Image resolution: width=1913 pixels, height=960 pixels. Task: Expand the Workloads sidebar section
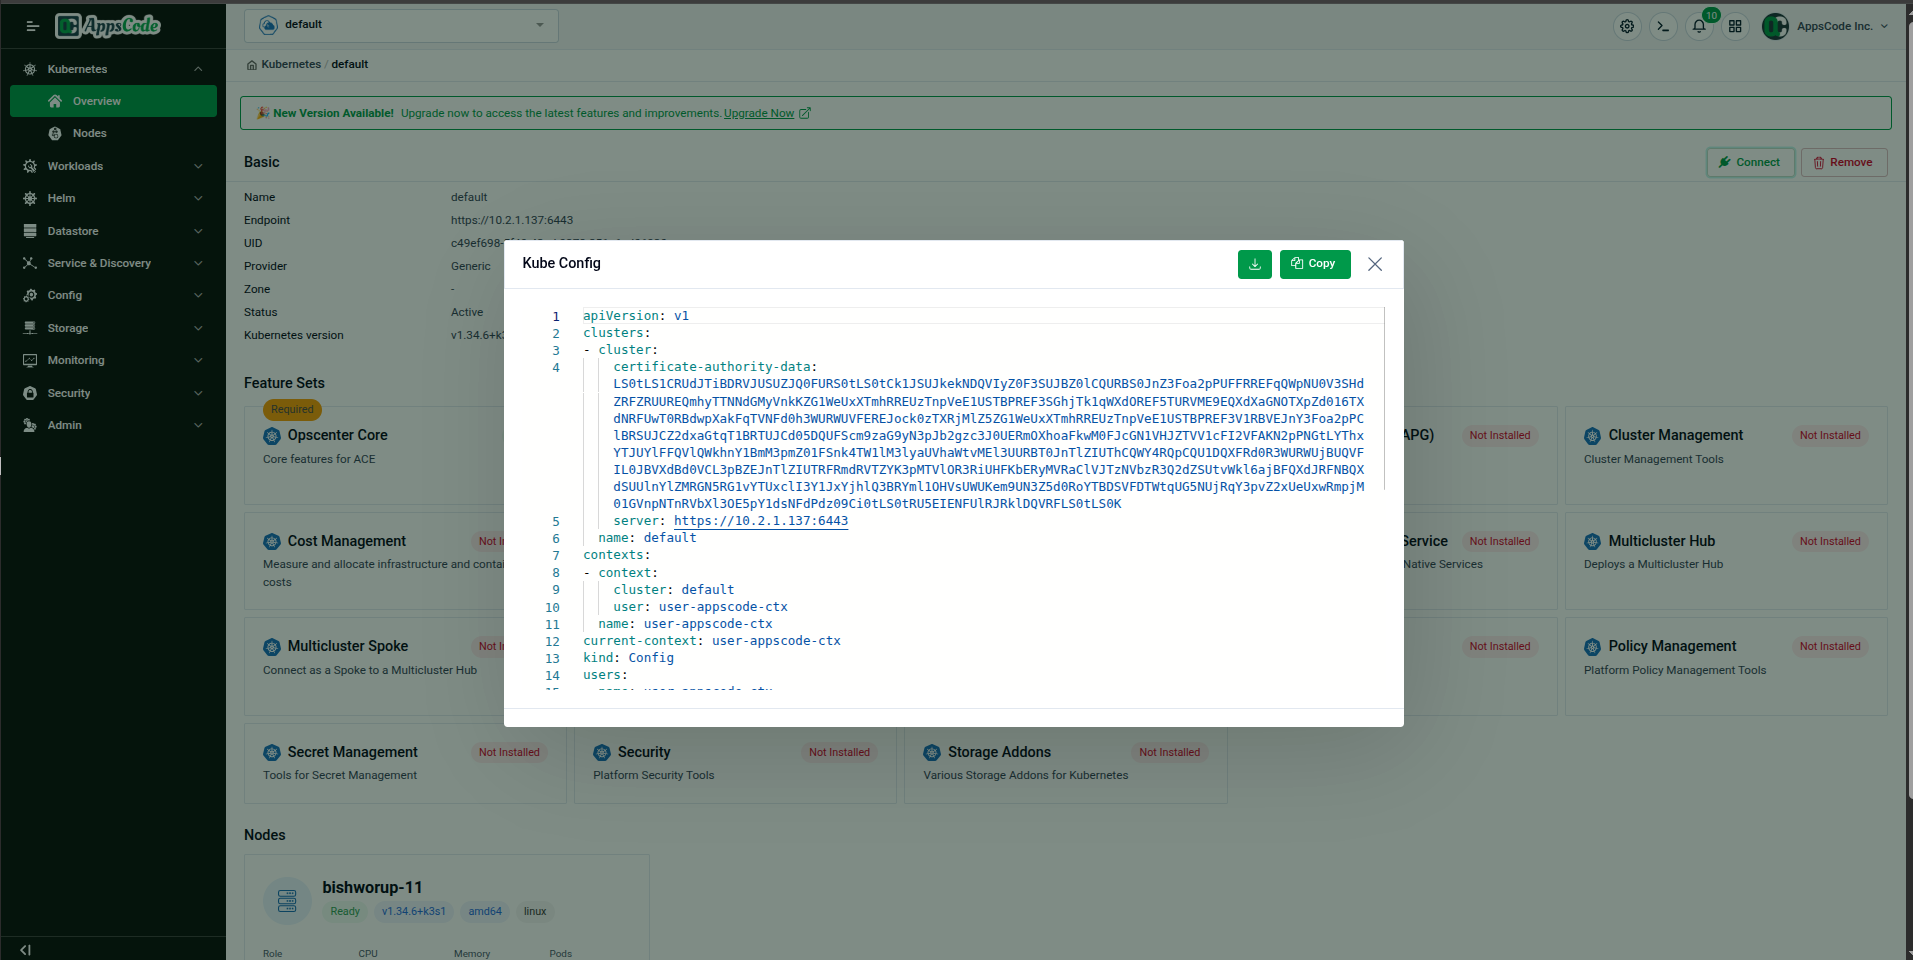pyautogui.click(x=113, y=166)
